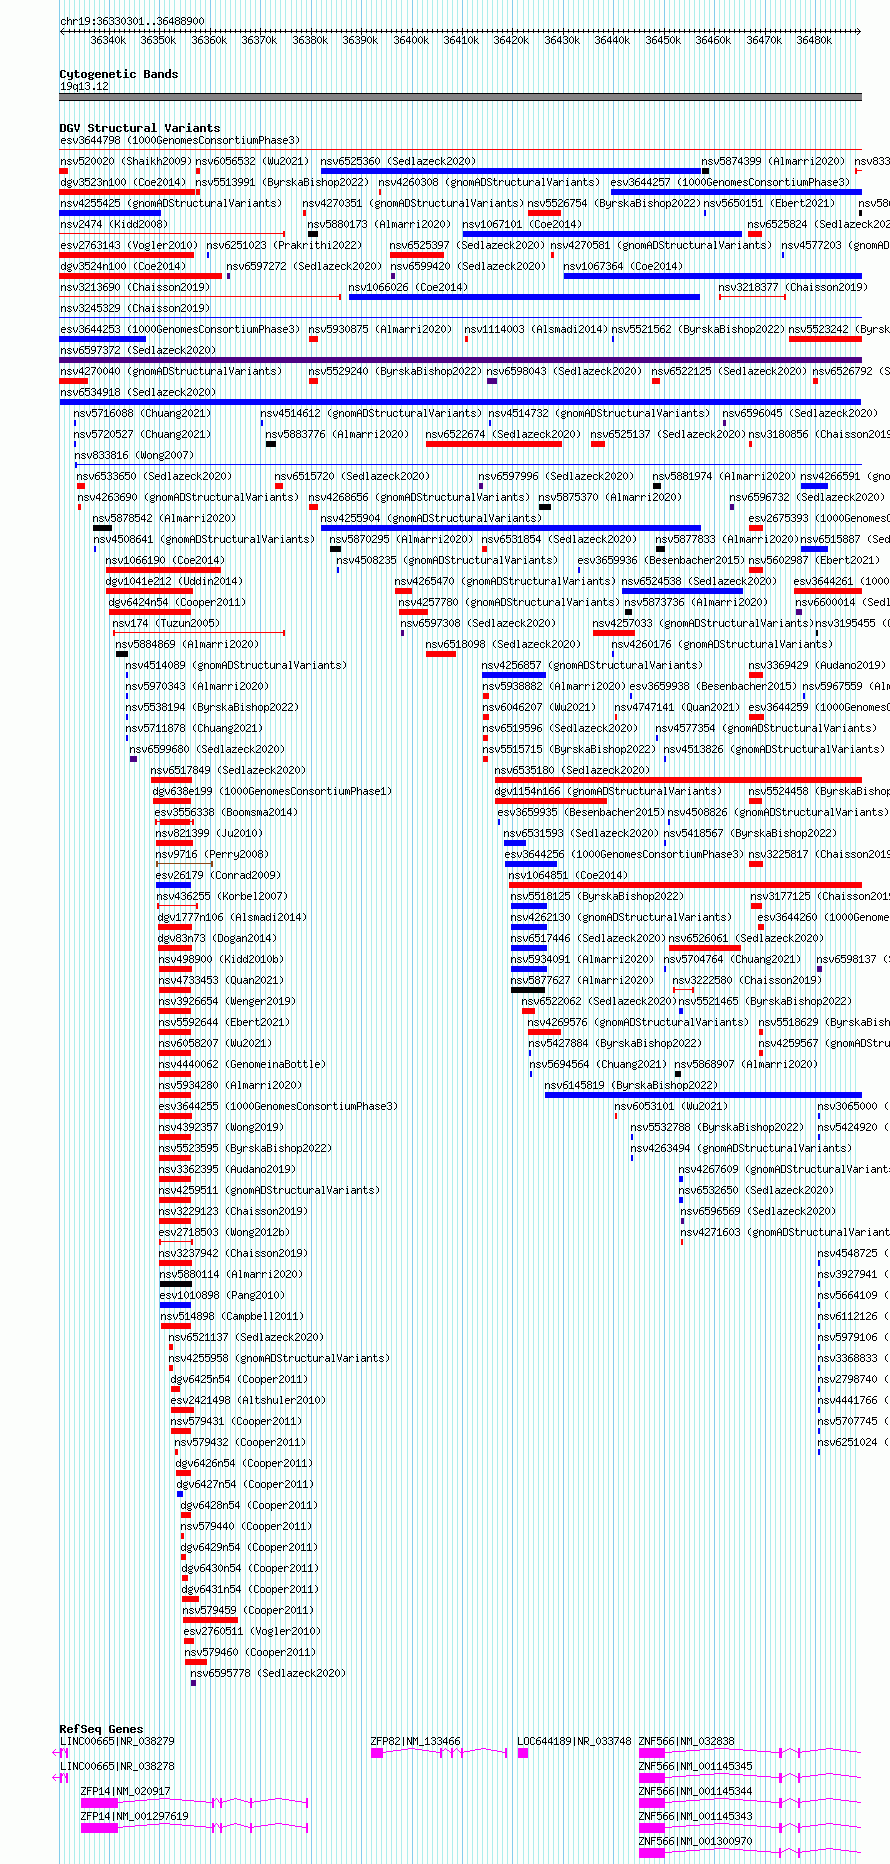The height and width of the screenshot is (1864, 890).
Task: Click variant esv1010898 (Pang2010)
Action: (222, 1295)
